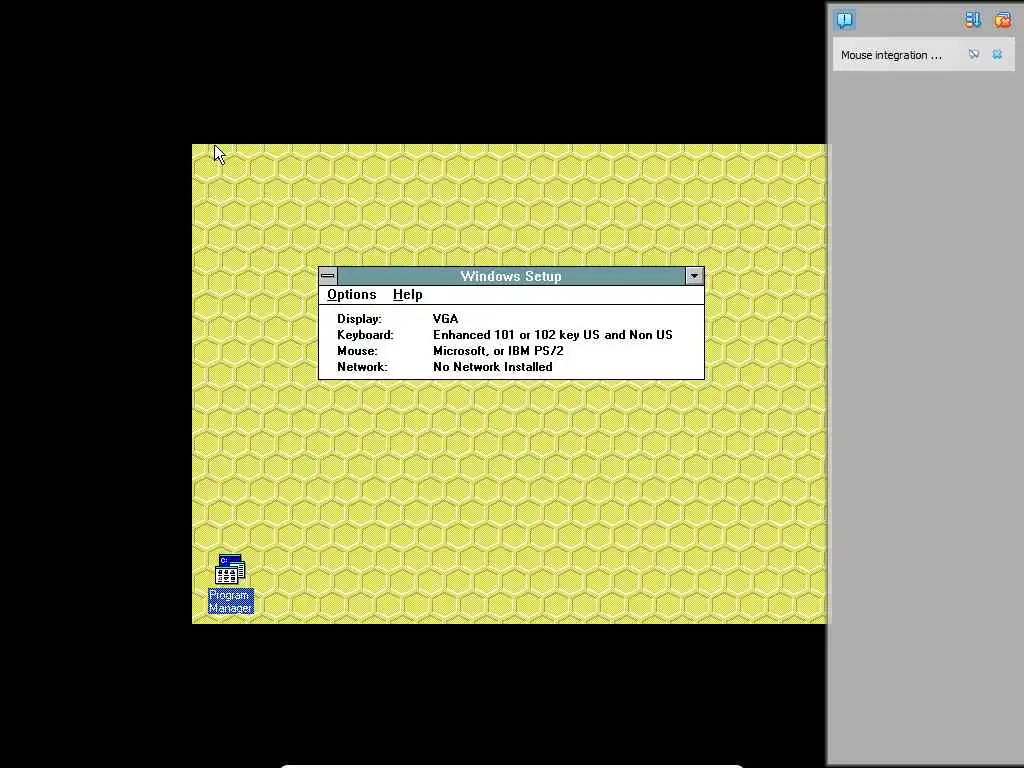The image size is (1024, 768).
Task: Open the Windows Setup control-menu box
Action: click(328, 276)
